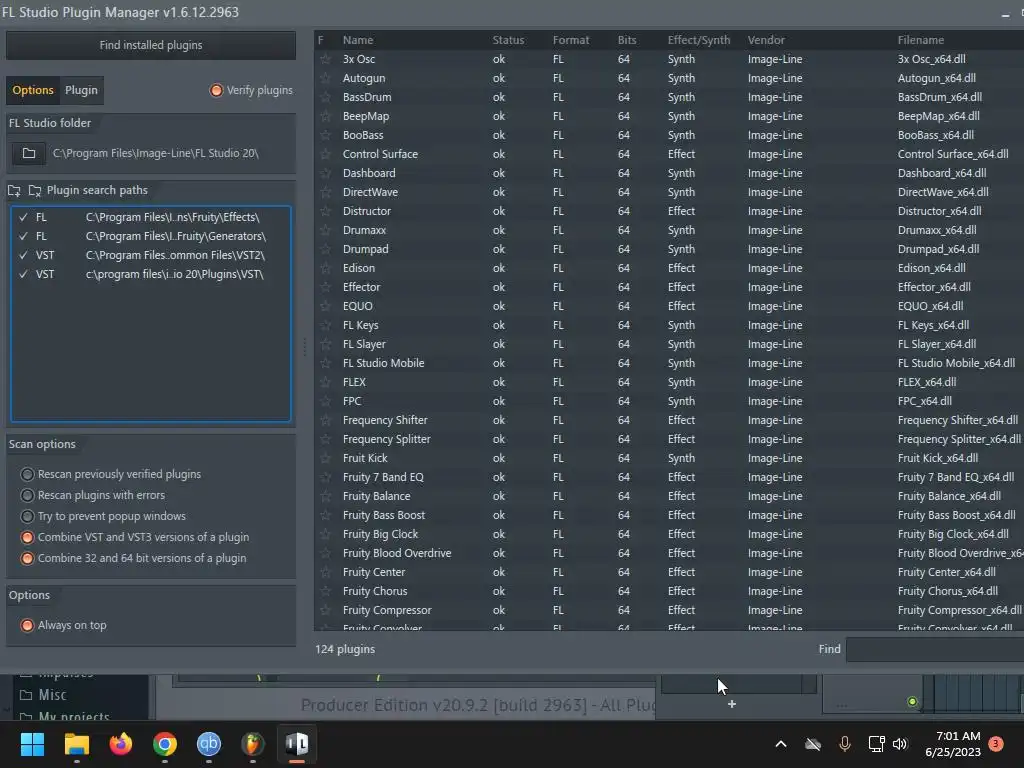The image size is (1024, 768).
Task: Sort list by Effect/Synth column header
Action: point(699,40)
